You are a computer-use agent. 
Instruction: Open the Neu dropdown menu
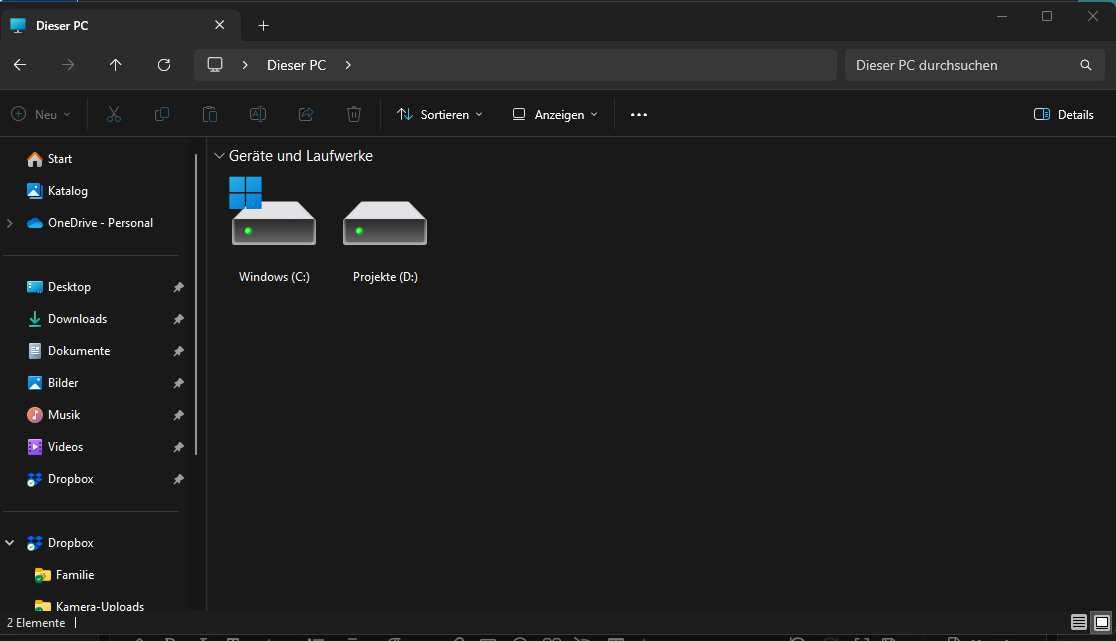coord(41,115)
